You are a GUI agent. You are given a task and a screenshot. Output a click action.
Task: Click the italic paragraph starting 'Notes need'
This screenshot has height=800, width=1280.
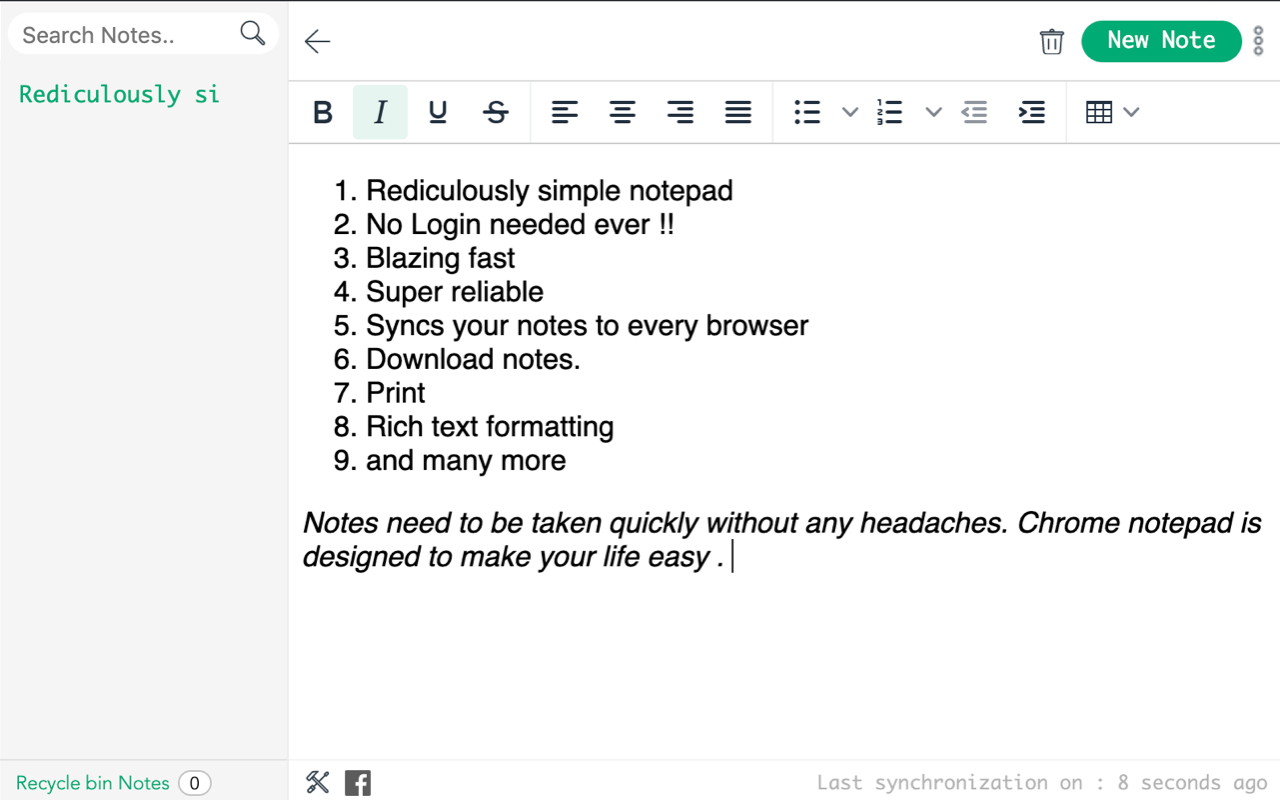pos(782,540)
